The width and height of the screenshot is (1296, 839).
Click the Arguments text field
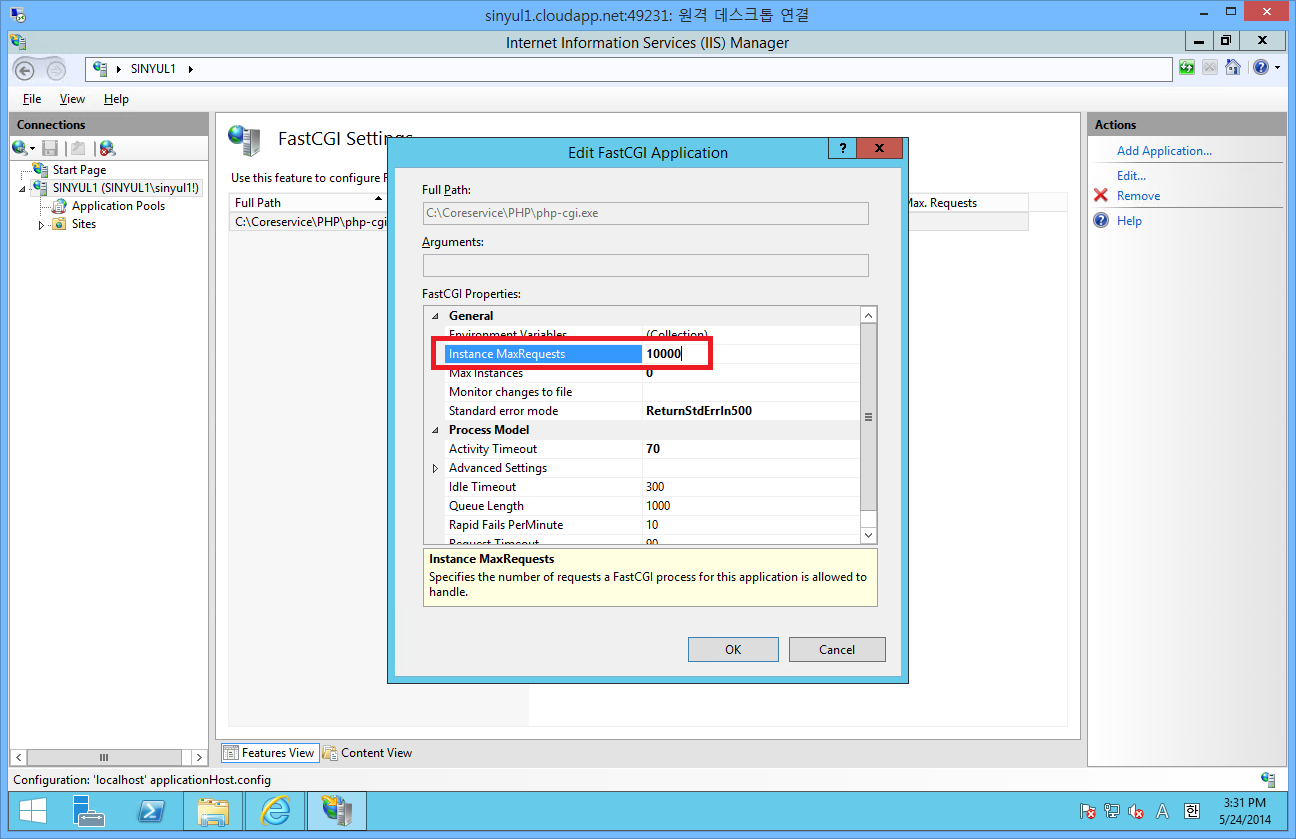(645, 265)
